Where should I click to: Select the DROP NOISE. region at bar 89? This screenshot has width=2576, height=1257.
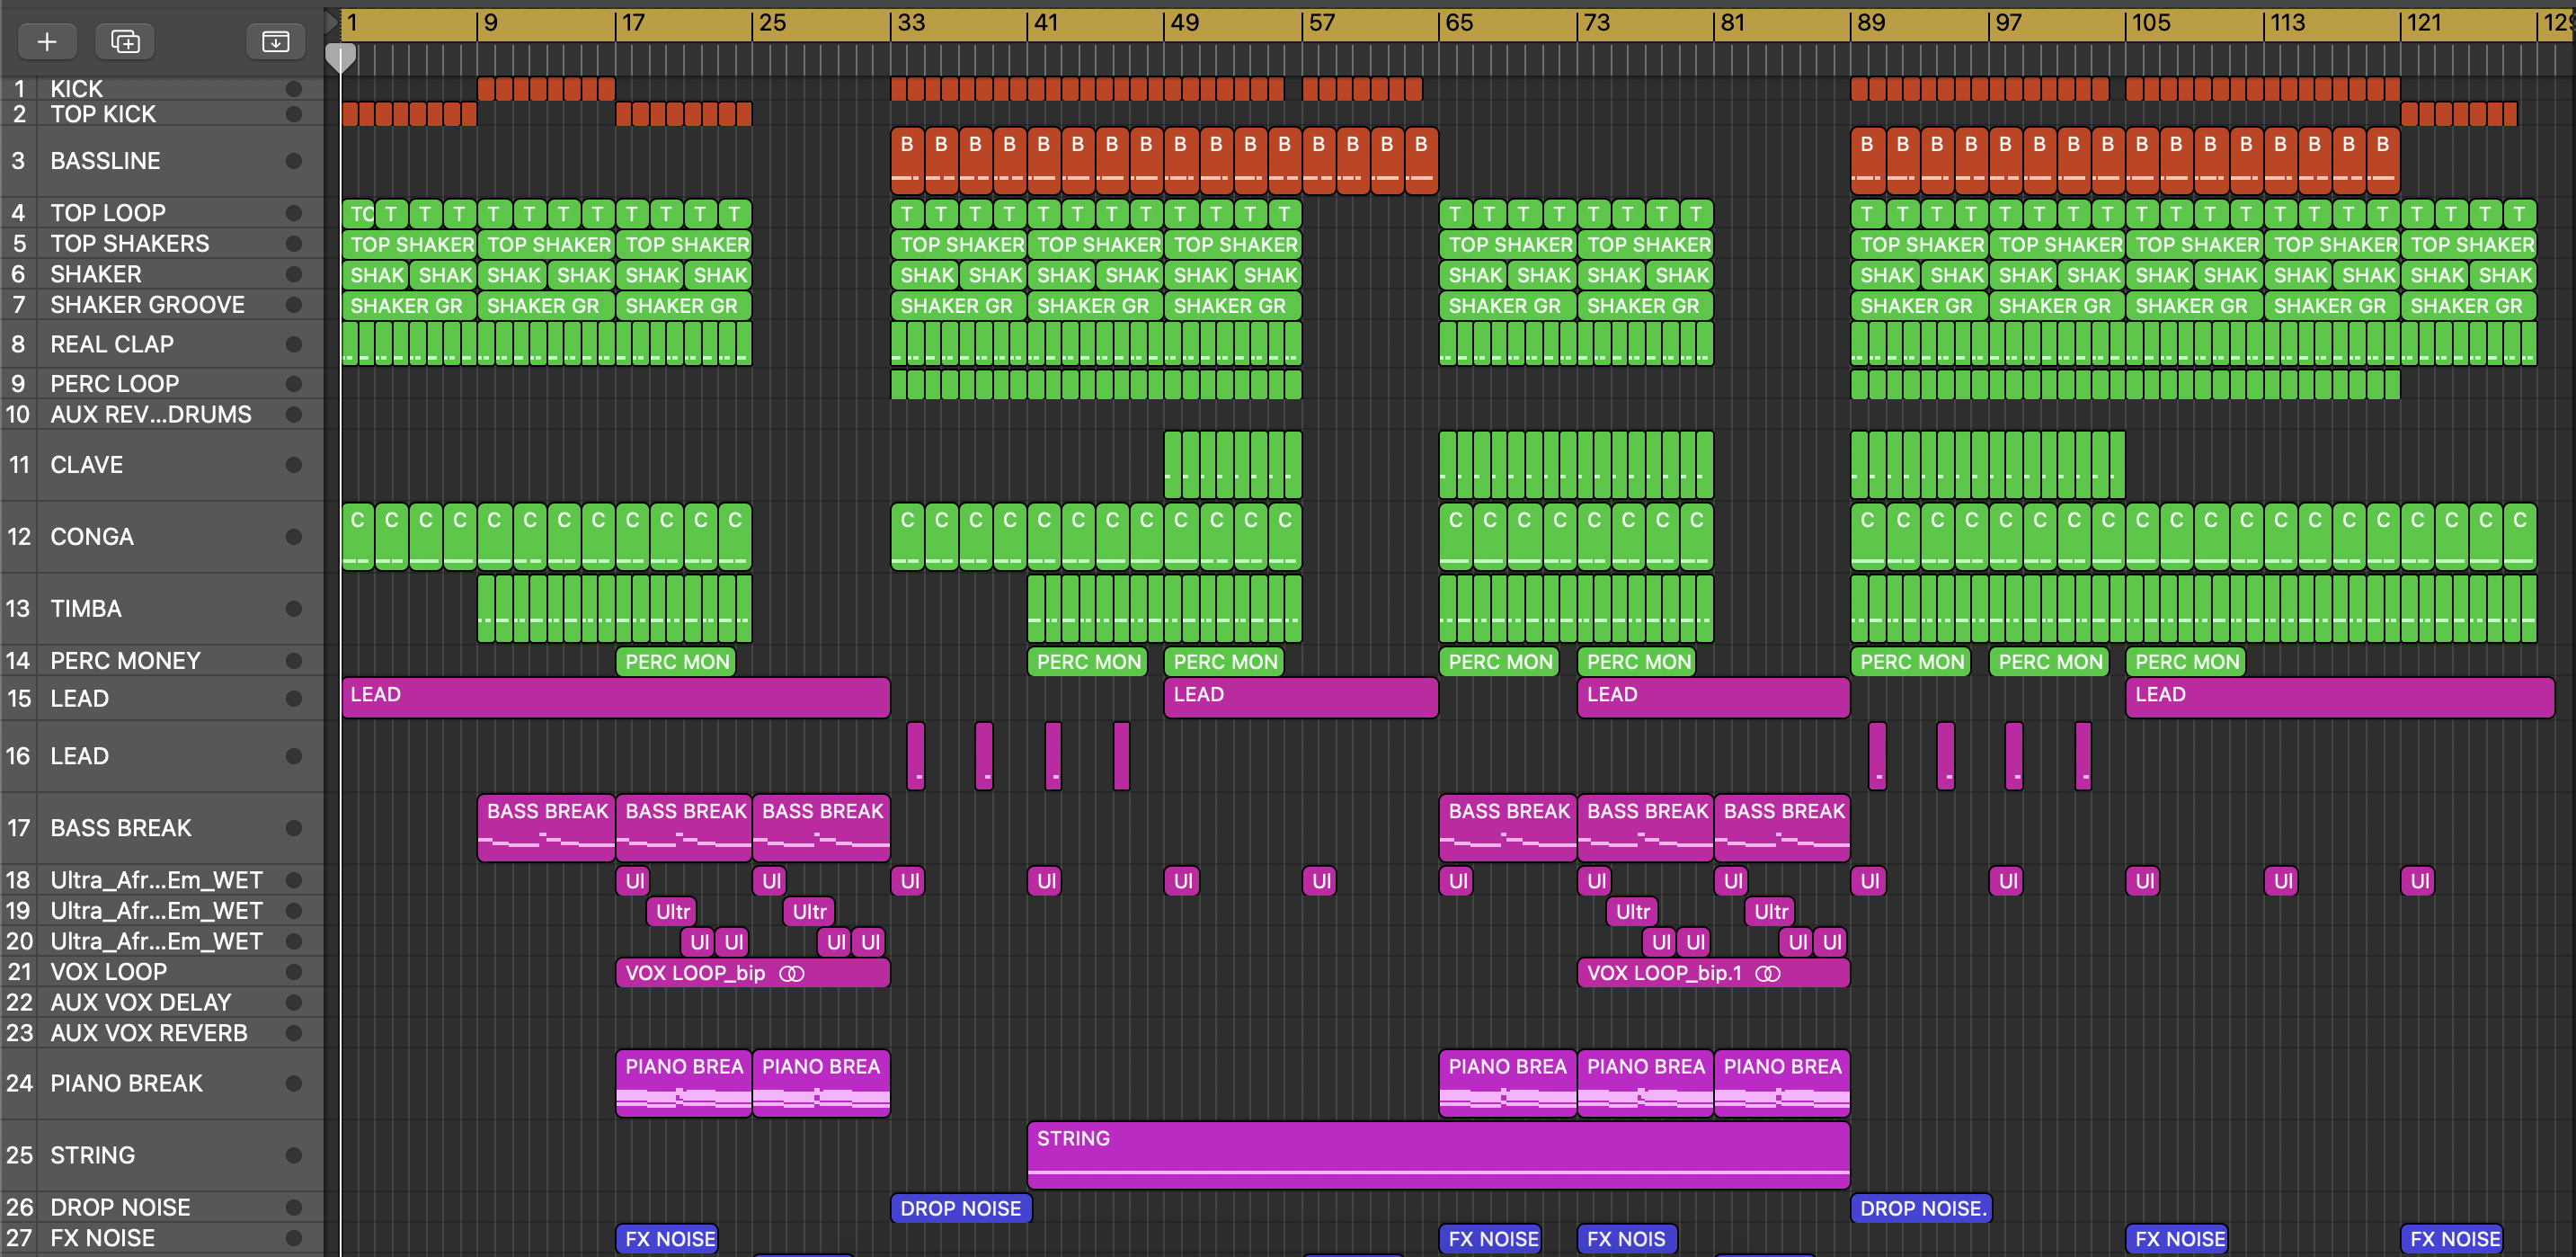tap(1921, 1208)
